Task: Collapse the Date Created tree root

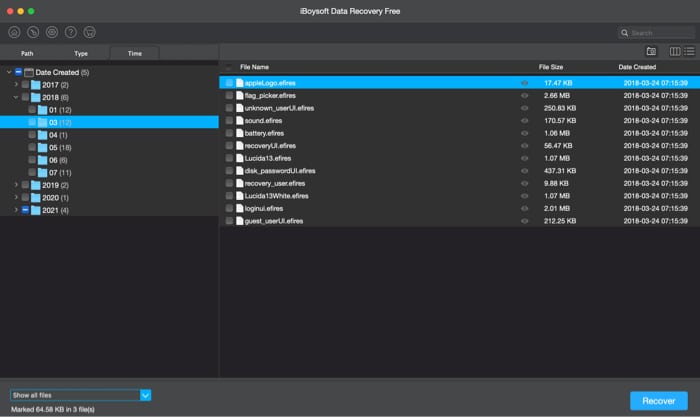Action: pyautogui.click(x=9, y=72)
